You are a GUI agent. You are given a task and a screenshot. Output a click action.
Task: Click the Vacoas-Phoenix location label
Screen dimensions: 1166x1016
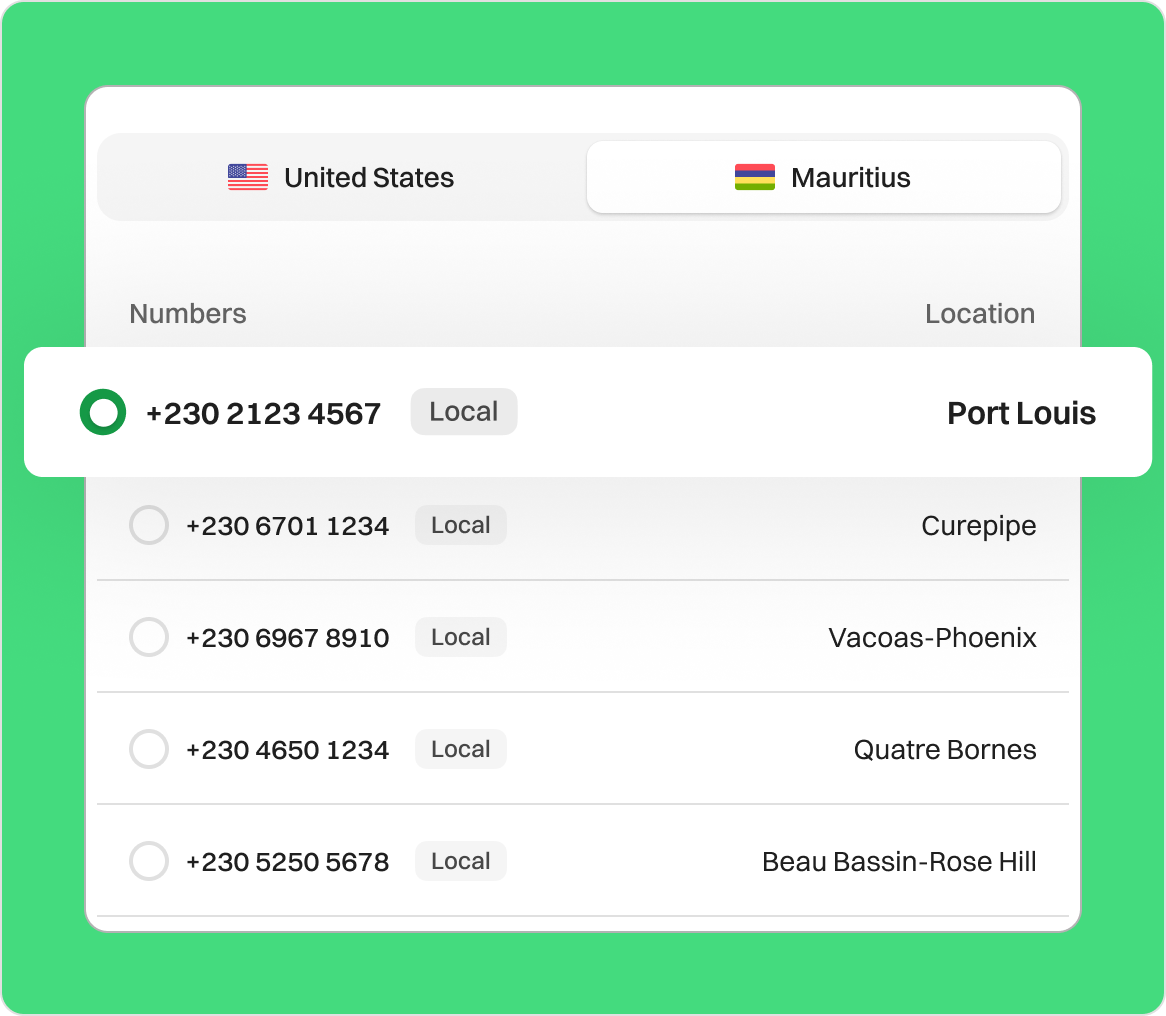pyautogui.click(x=932, y=638)
